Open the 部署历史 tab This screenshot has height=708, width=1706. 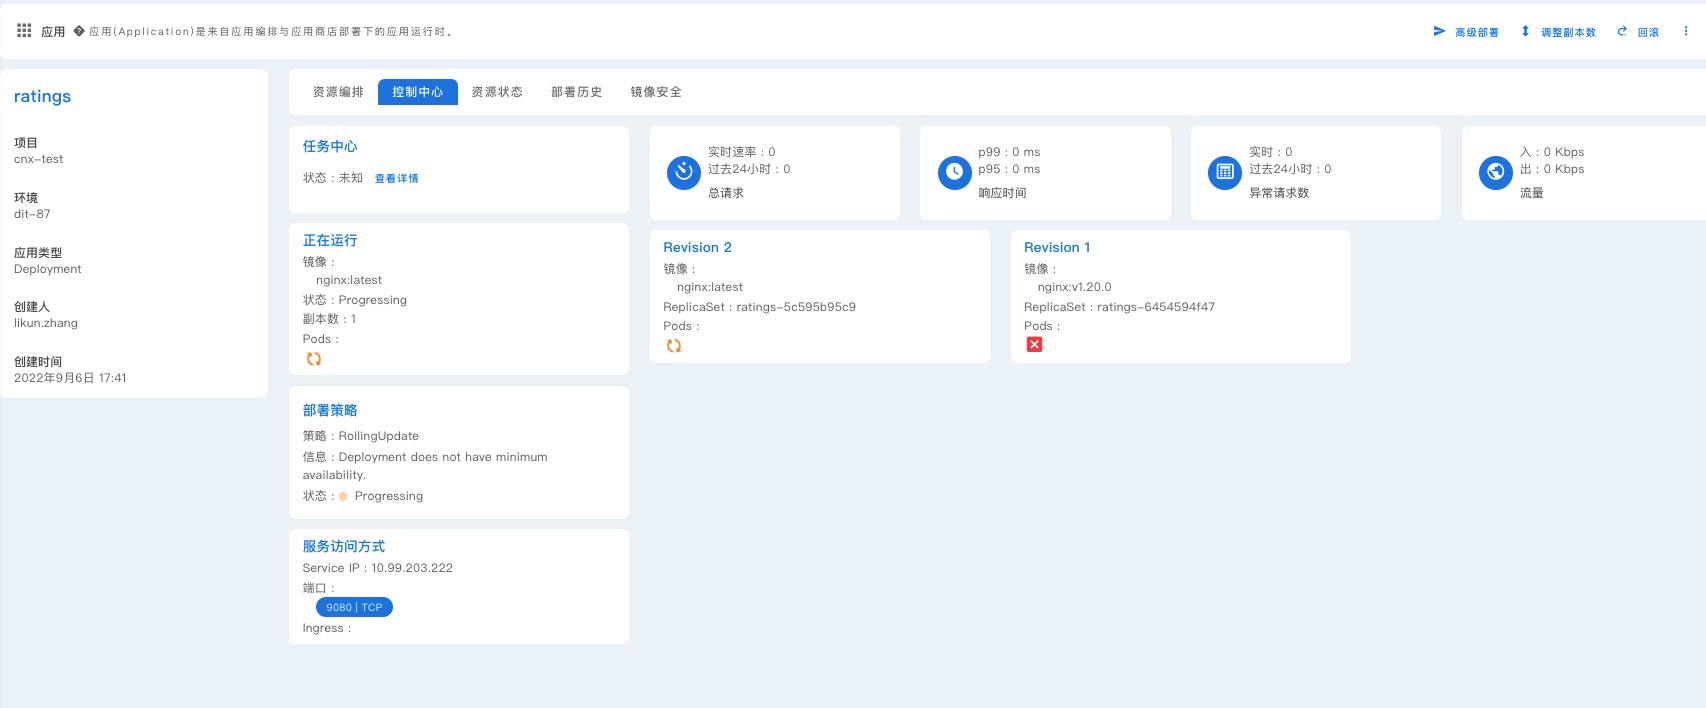[577, 92]
